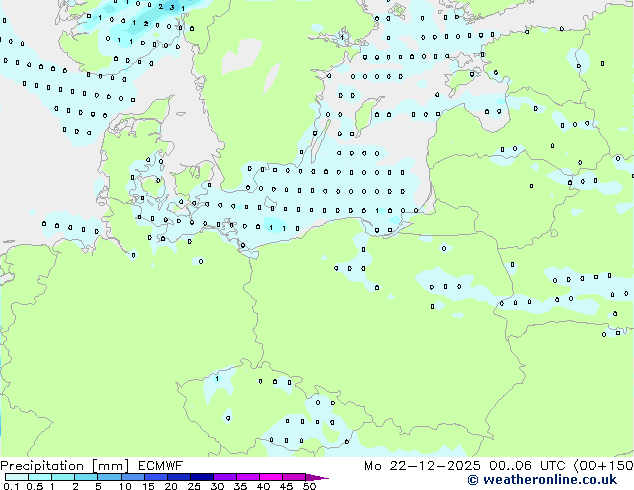Click the above-50 mm legend arrow tip

point(317,477)
